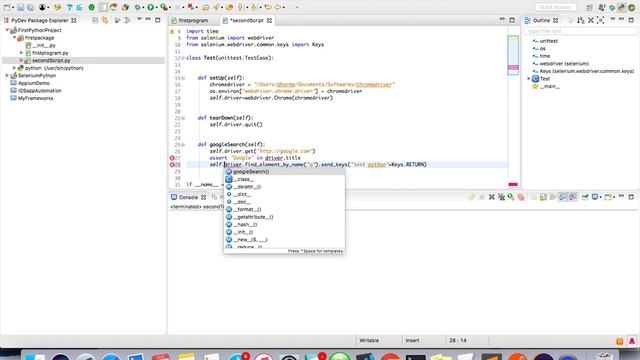Switch to the PyDev perspective icon
This screenshot has height=360, width=640.
(x=621, y=7)
